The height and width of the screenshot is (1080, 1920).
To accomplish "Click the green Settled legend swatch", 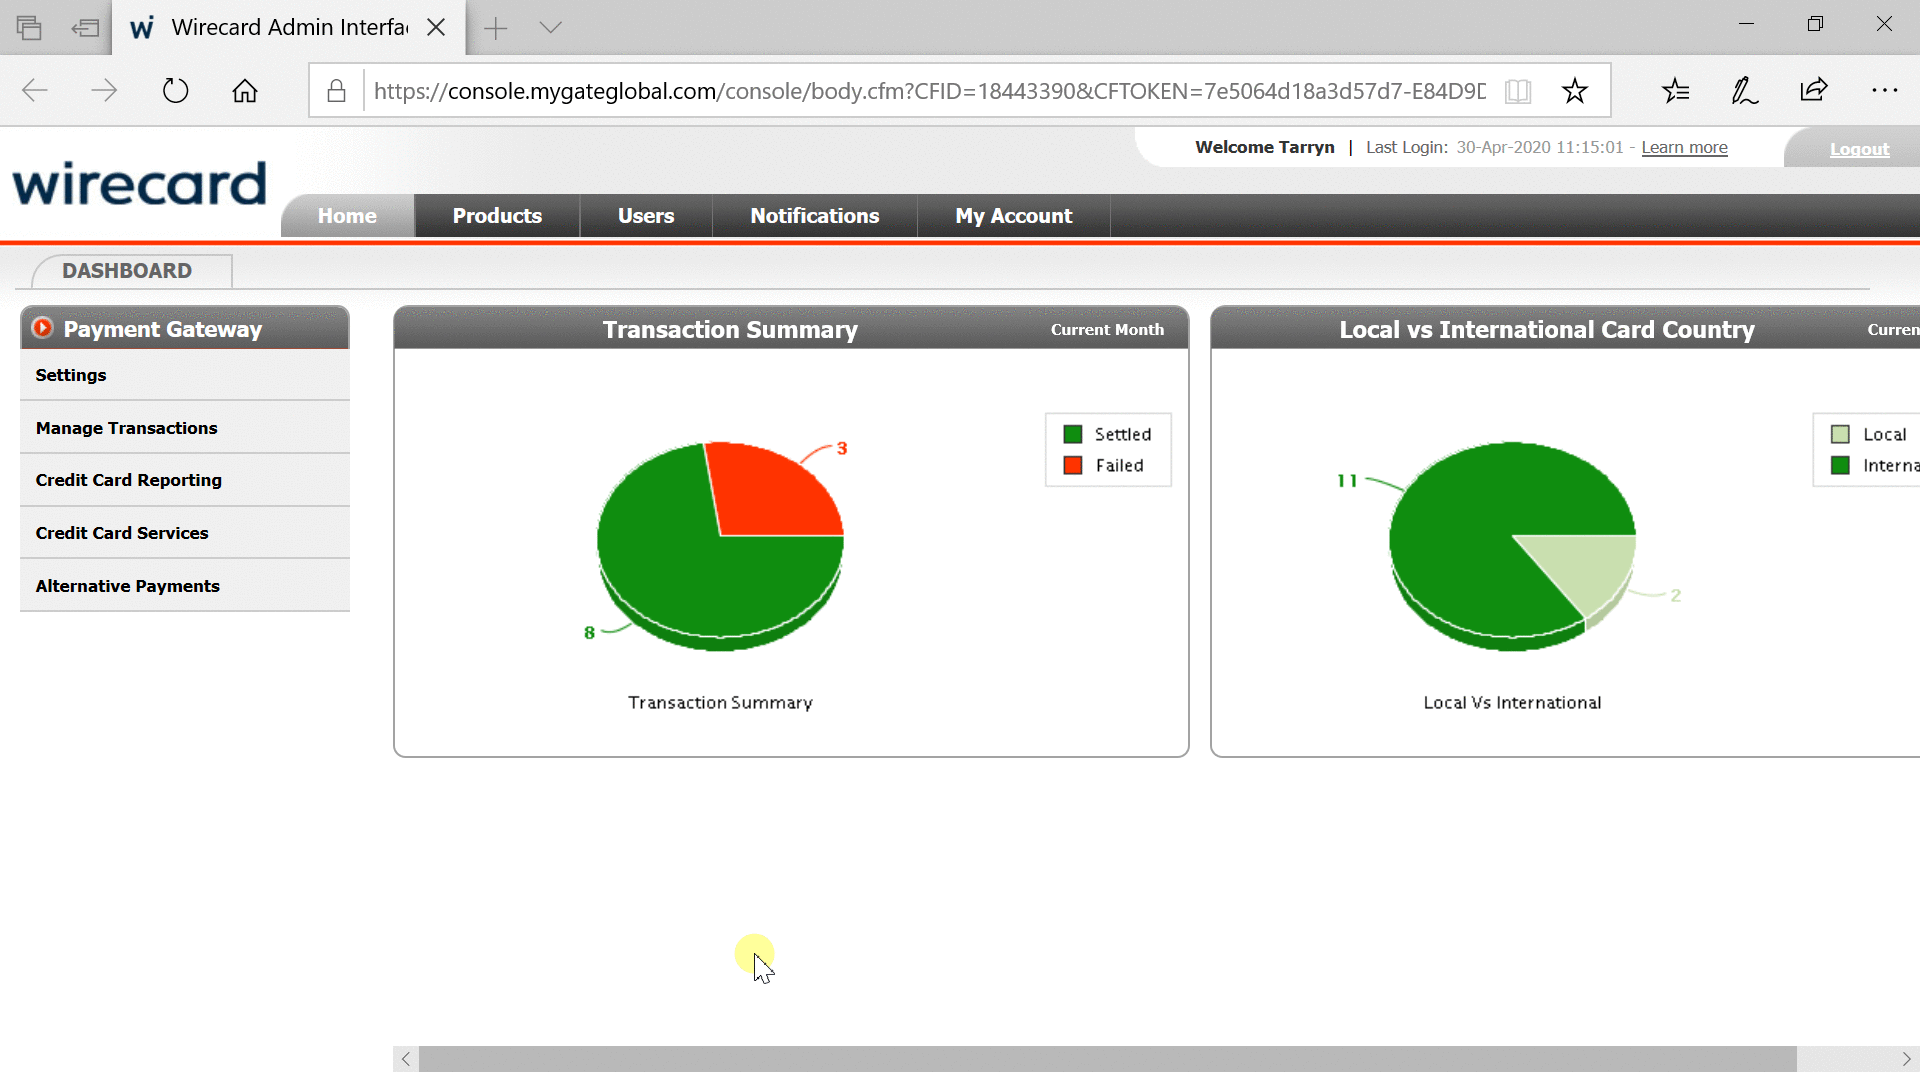I will pos(1073,434).
